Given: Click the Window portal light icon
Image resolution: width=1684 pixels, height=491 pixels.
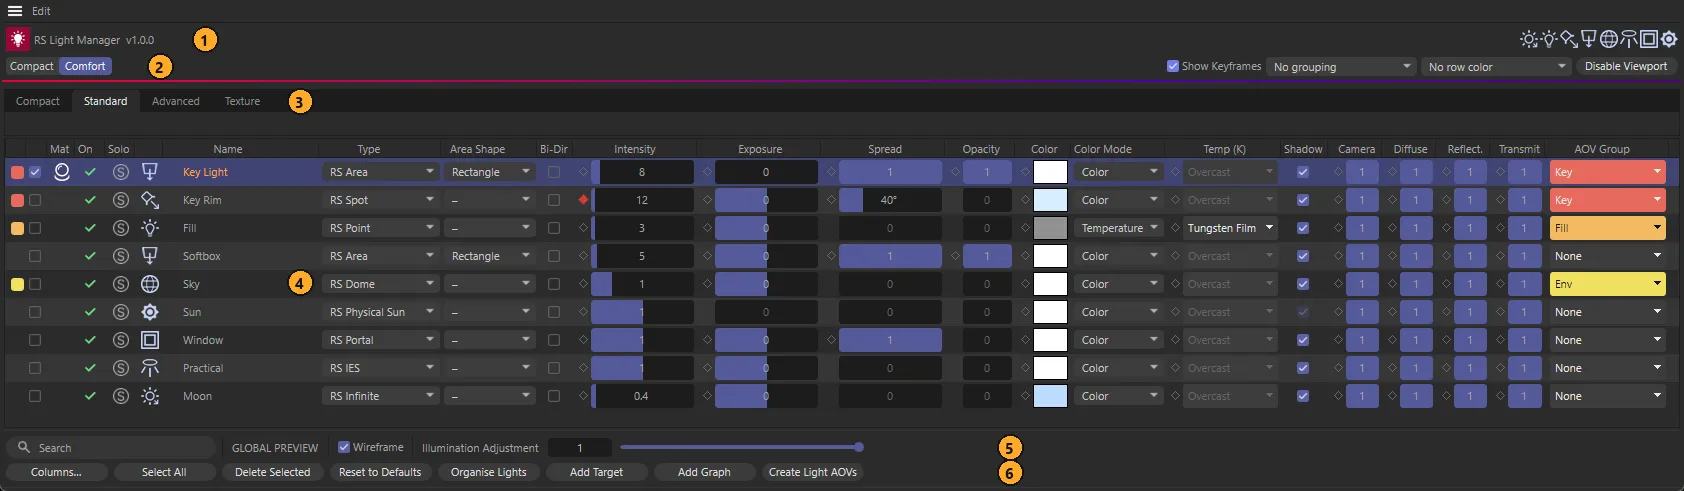Looking at the screenshot, I should [x=150, y=340].
